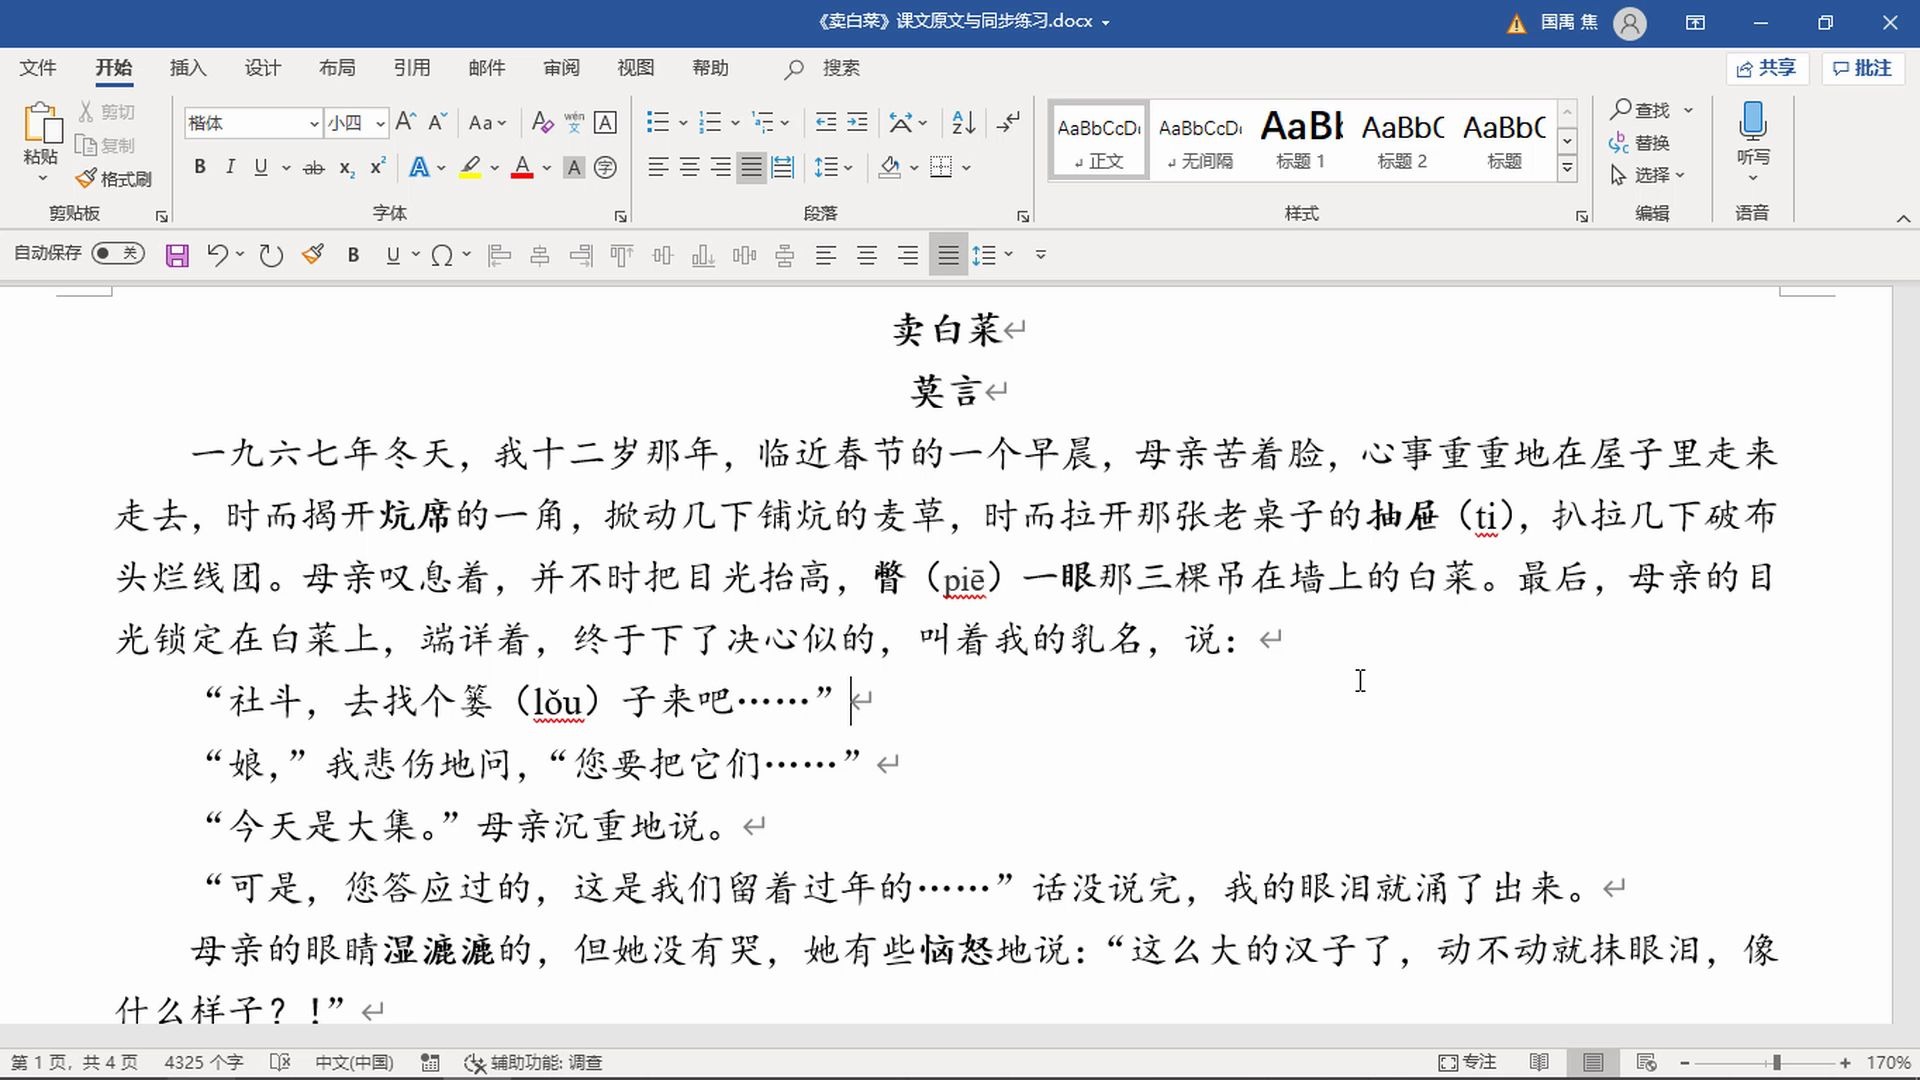Open the borders dropdown arrow
This screenshot has width=1920, height=1080.
[966, 168]
